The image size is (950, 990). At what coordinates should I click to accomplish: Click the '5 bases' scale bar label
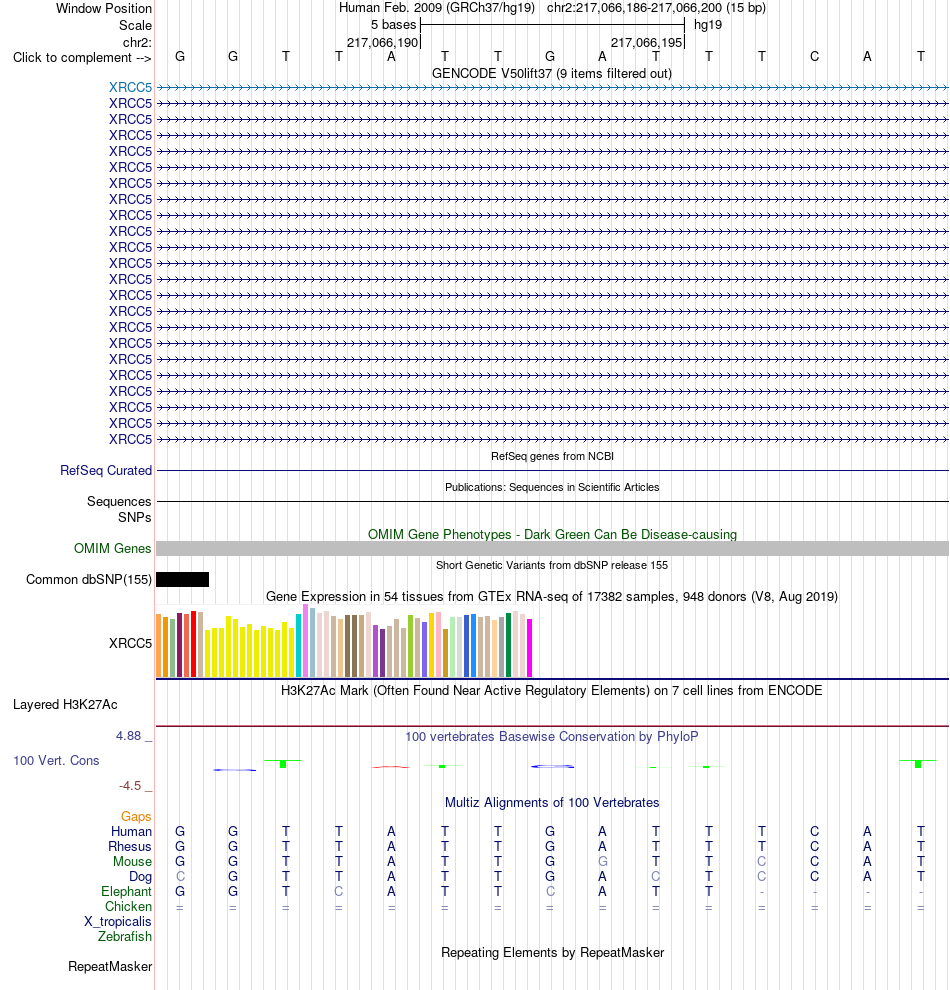[393, 25]
